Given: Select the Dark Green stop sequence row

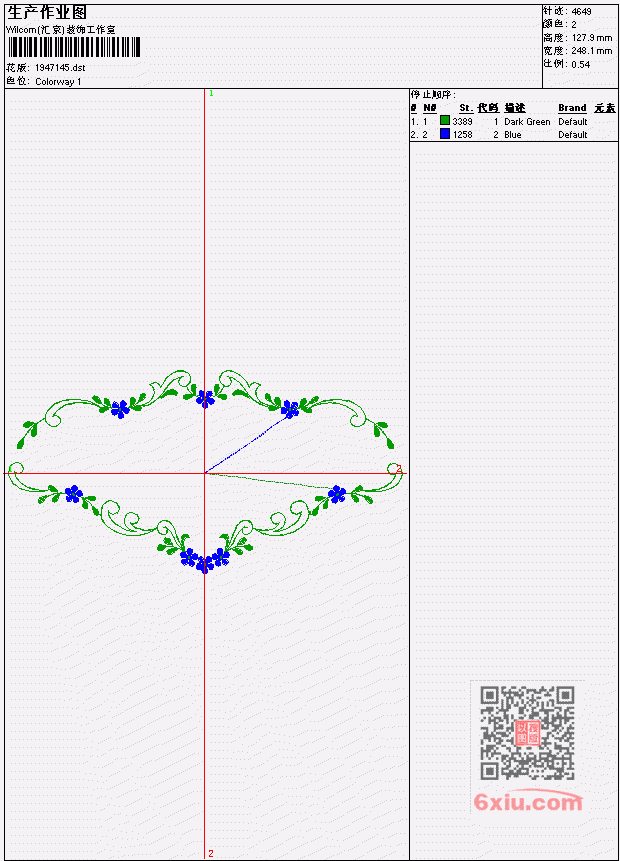Looking at the screenshot, I should 513,121.
